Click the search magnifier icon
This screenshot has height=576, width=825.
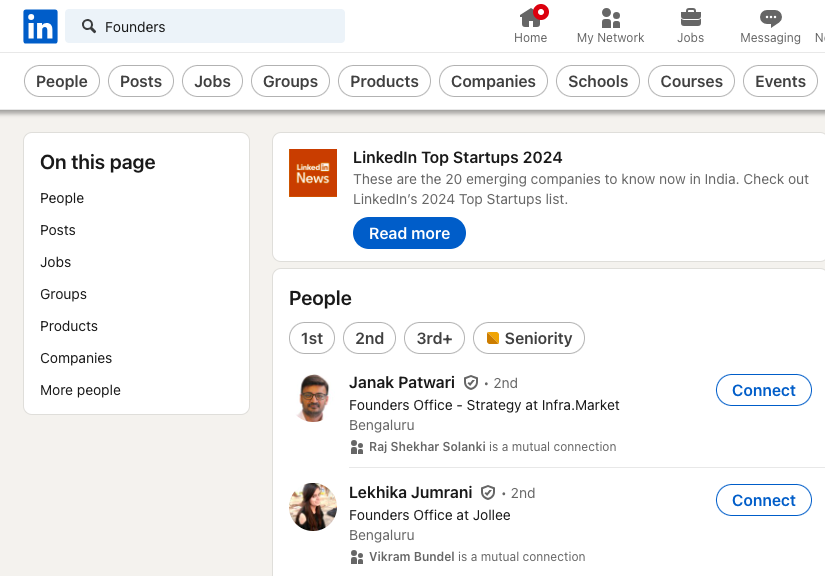pos(89,27)
